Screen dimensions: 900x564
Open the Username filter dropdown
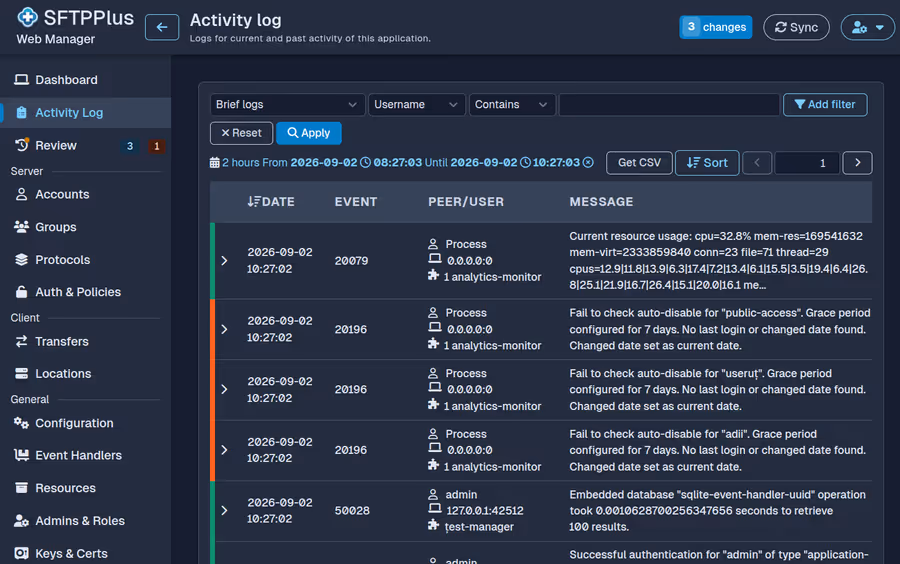[x=416, y=104]
